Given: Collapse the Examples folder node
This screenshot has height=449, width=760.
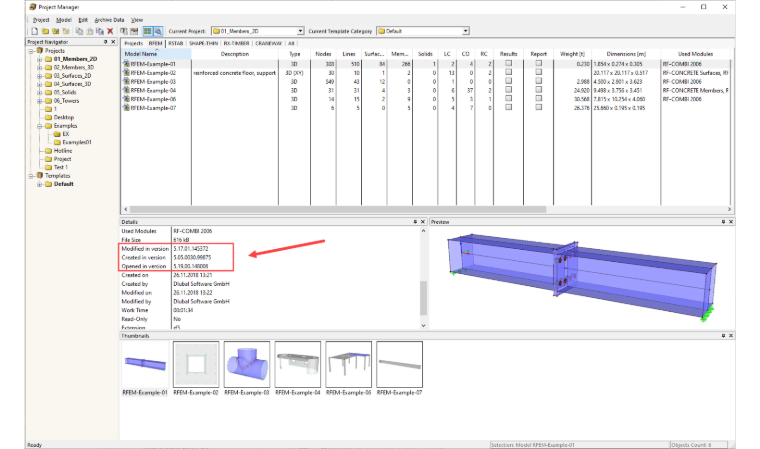Looking at the screenshot, I should point(40,126).
